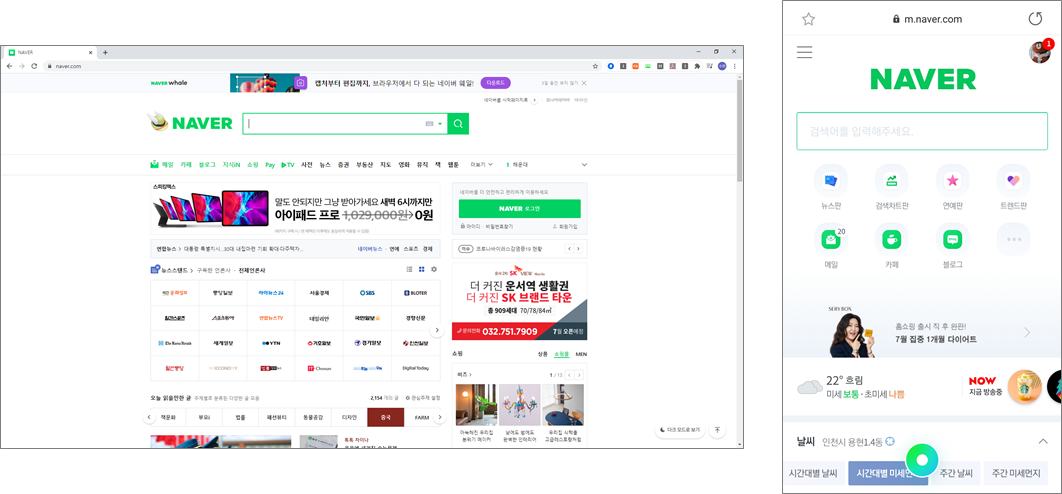Switch newsstand to grid view icon
The height and width of the screenshot is (494, 1062).
(x=421, y=270)
